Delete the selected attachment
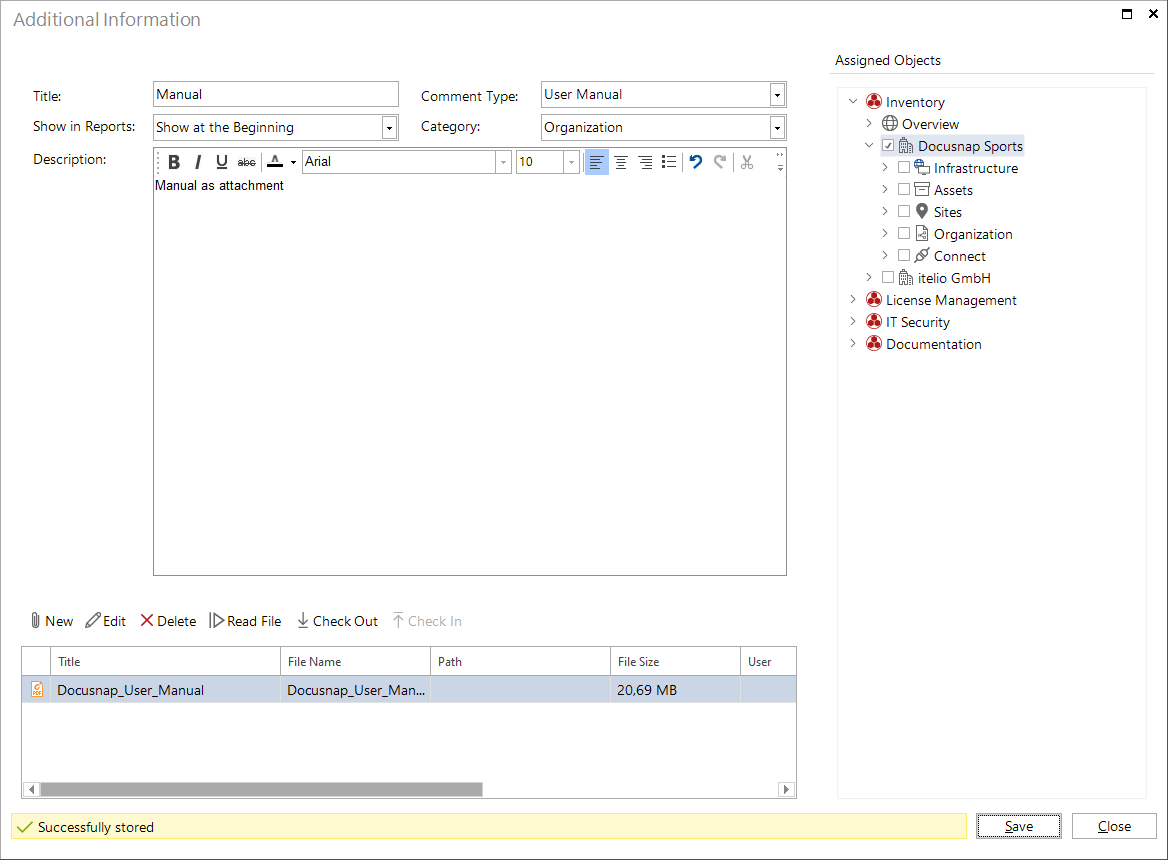The height and width of the screenshot is (860, 1168). (168, 621)
